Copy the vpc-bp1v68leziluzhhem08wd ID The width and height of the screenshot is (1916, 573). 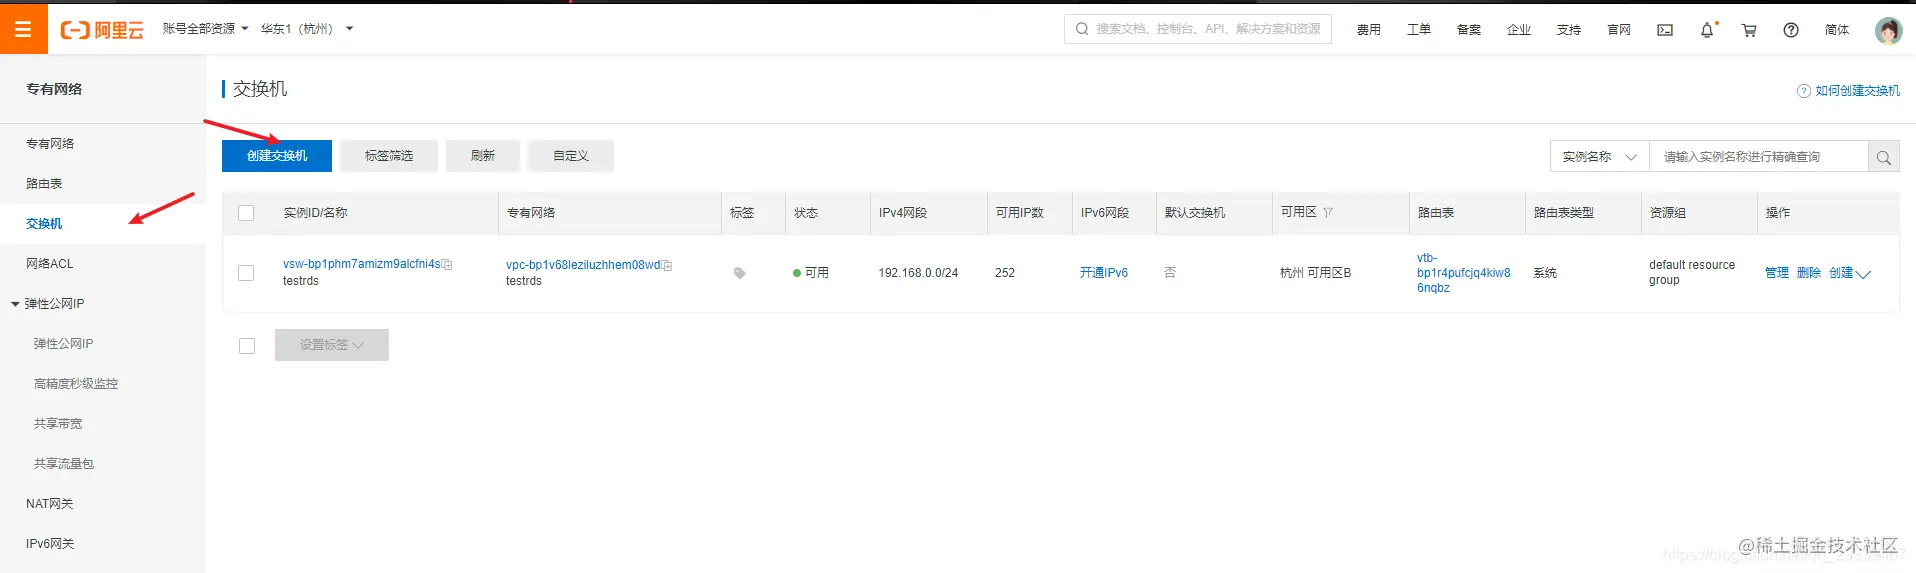(x=666, y=265)
